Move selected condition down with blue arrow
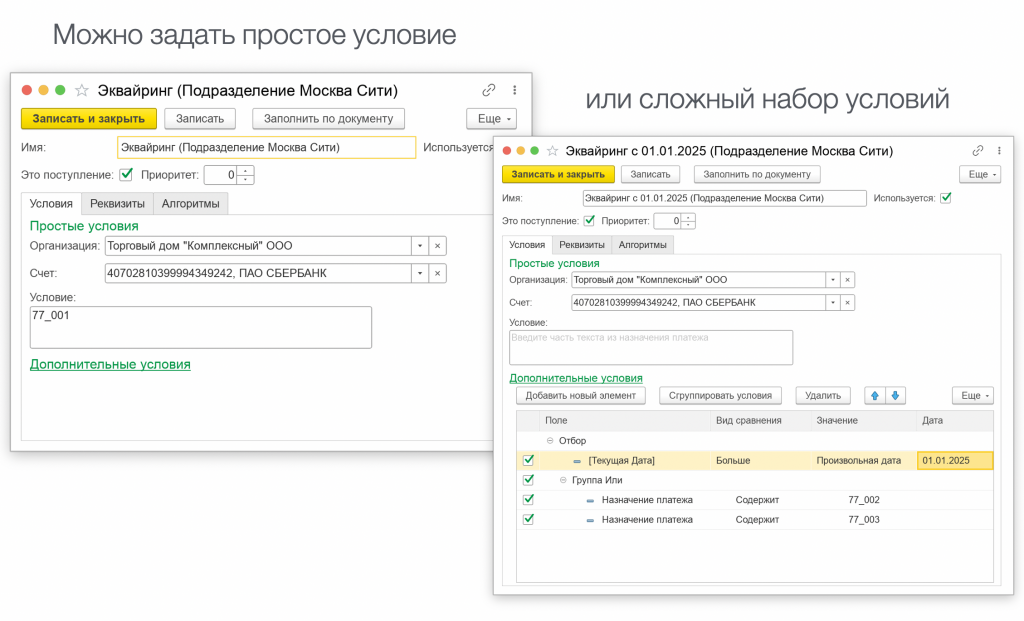The height and width of the screenshot is (621, 1024). coord(895,395)
